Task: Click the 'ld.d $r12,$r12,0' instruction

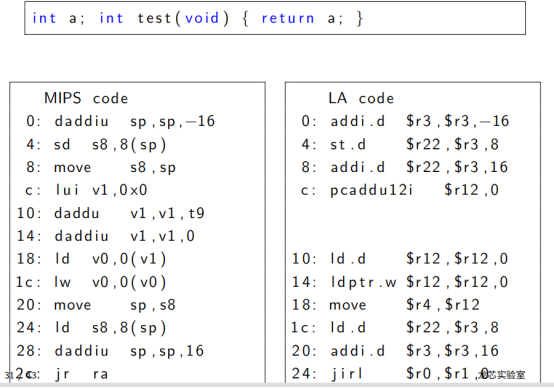Action: 400,259
